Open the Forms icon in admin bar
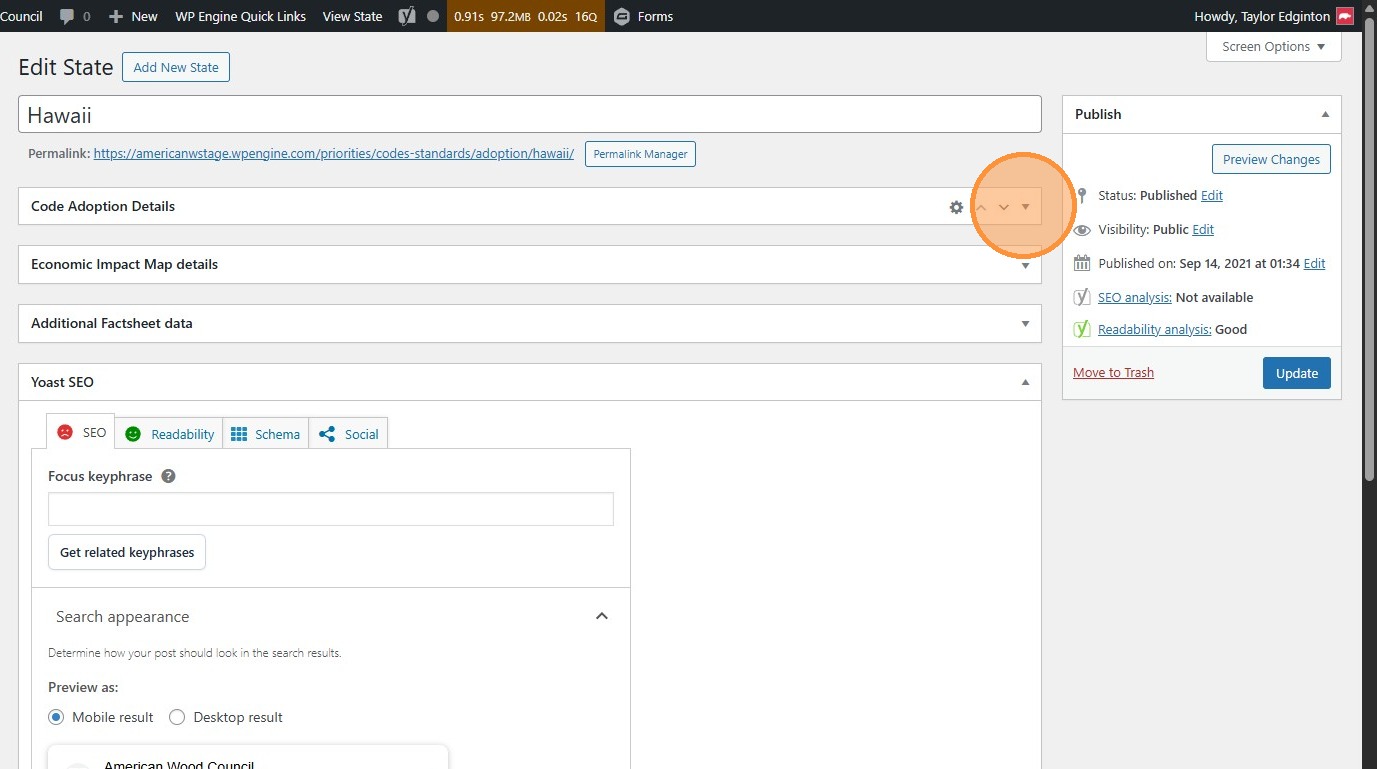The width and height of the screenshot is (1377, 769). click(622, 16)
